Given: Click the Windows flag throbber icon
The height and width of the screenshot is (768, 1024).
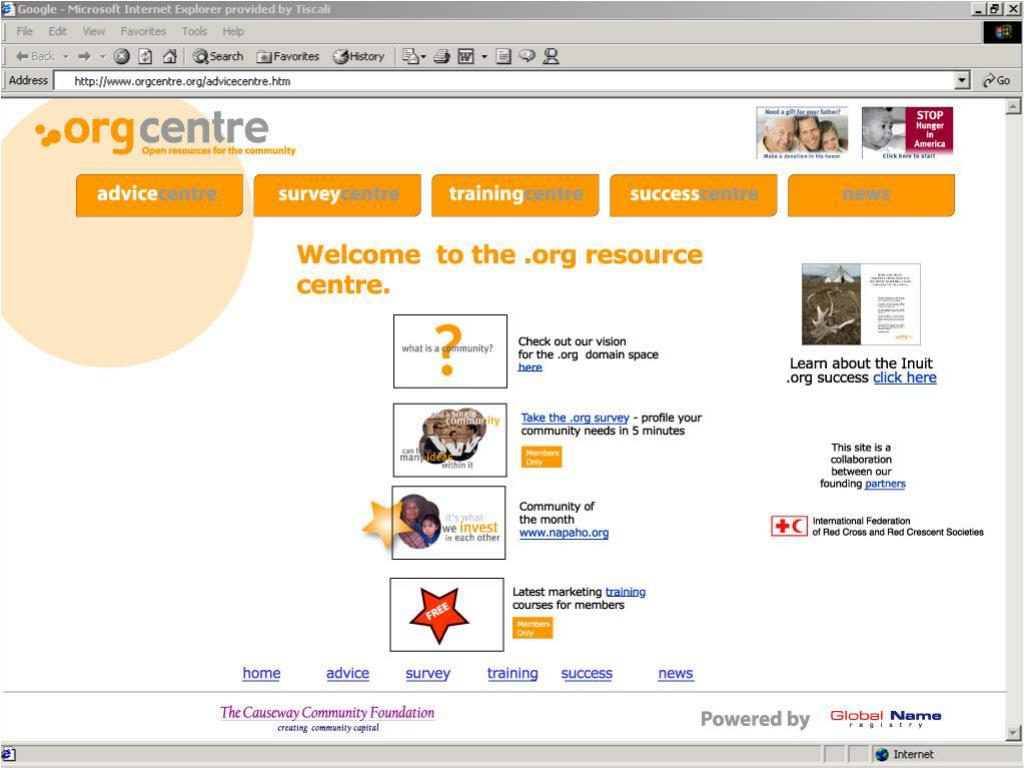Looking at the screenshot, I should tap(1002, 31).
